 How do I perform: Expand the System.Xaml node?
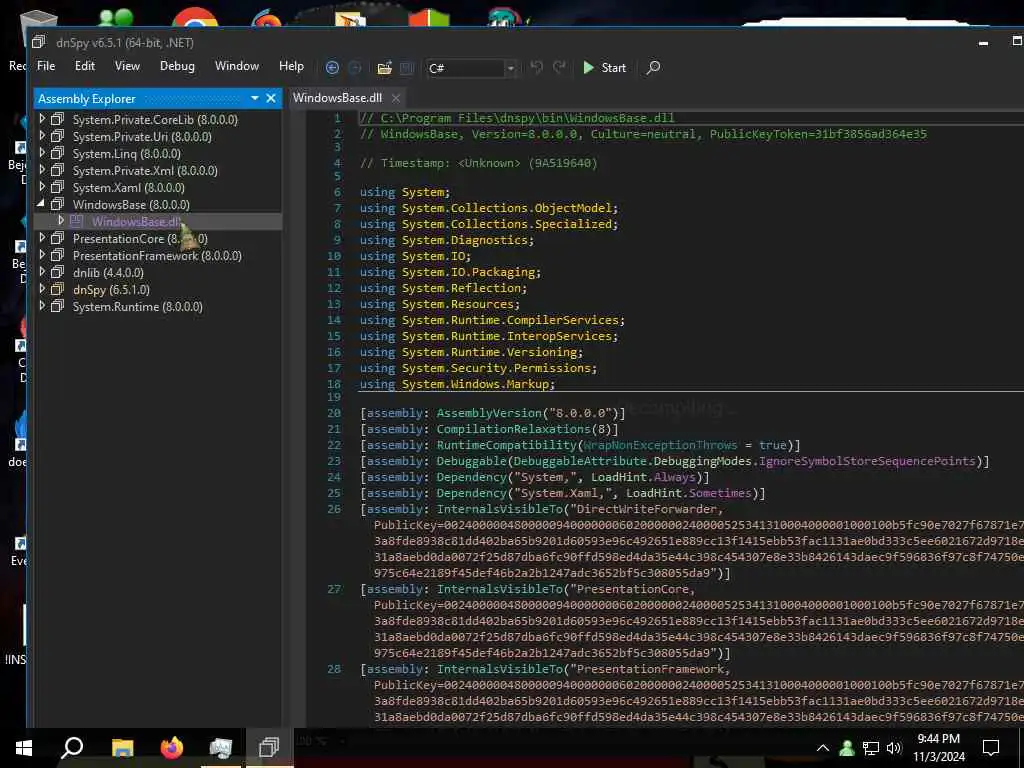pos(42,187)
